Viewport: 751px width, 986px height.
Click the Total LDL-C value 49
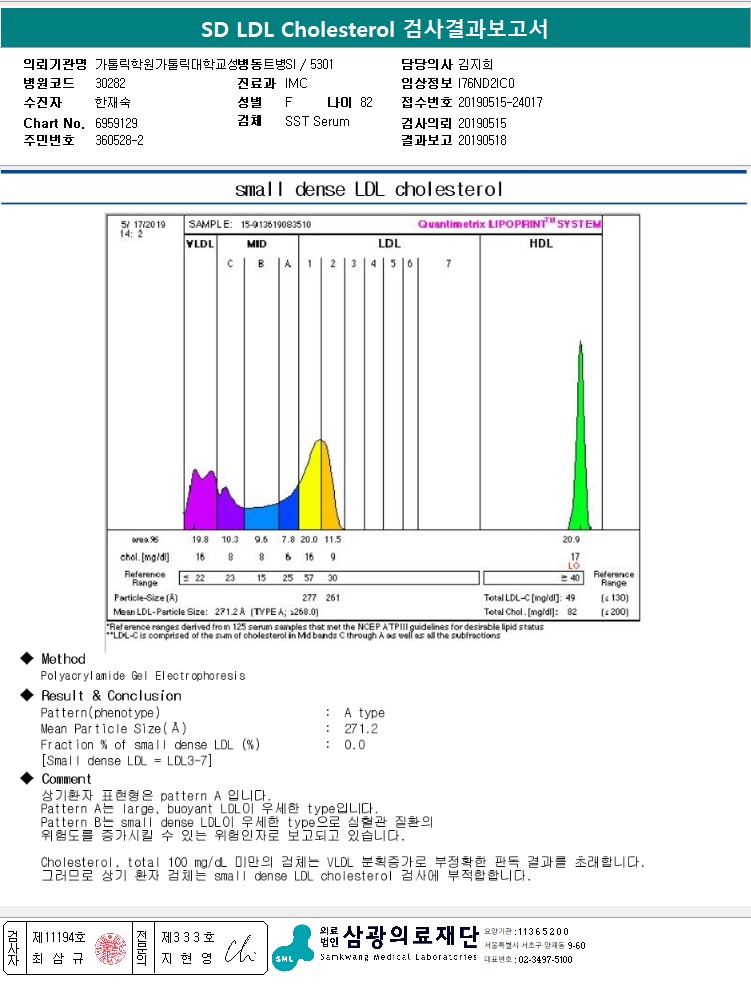point(570,598)
